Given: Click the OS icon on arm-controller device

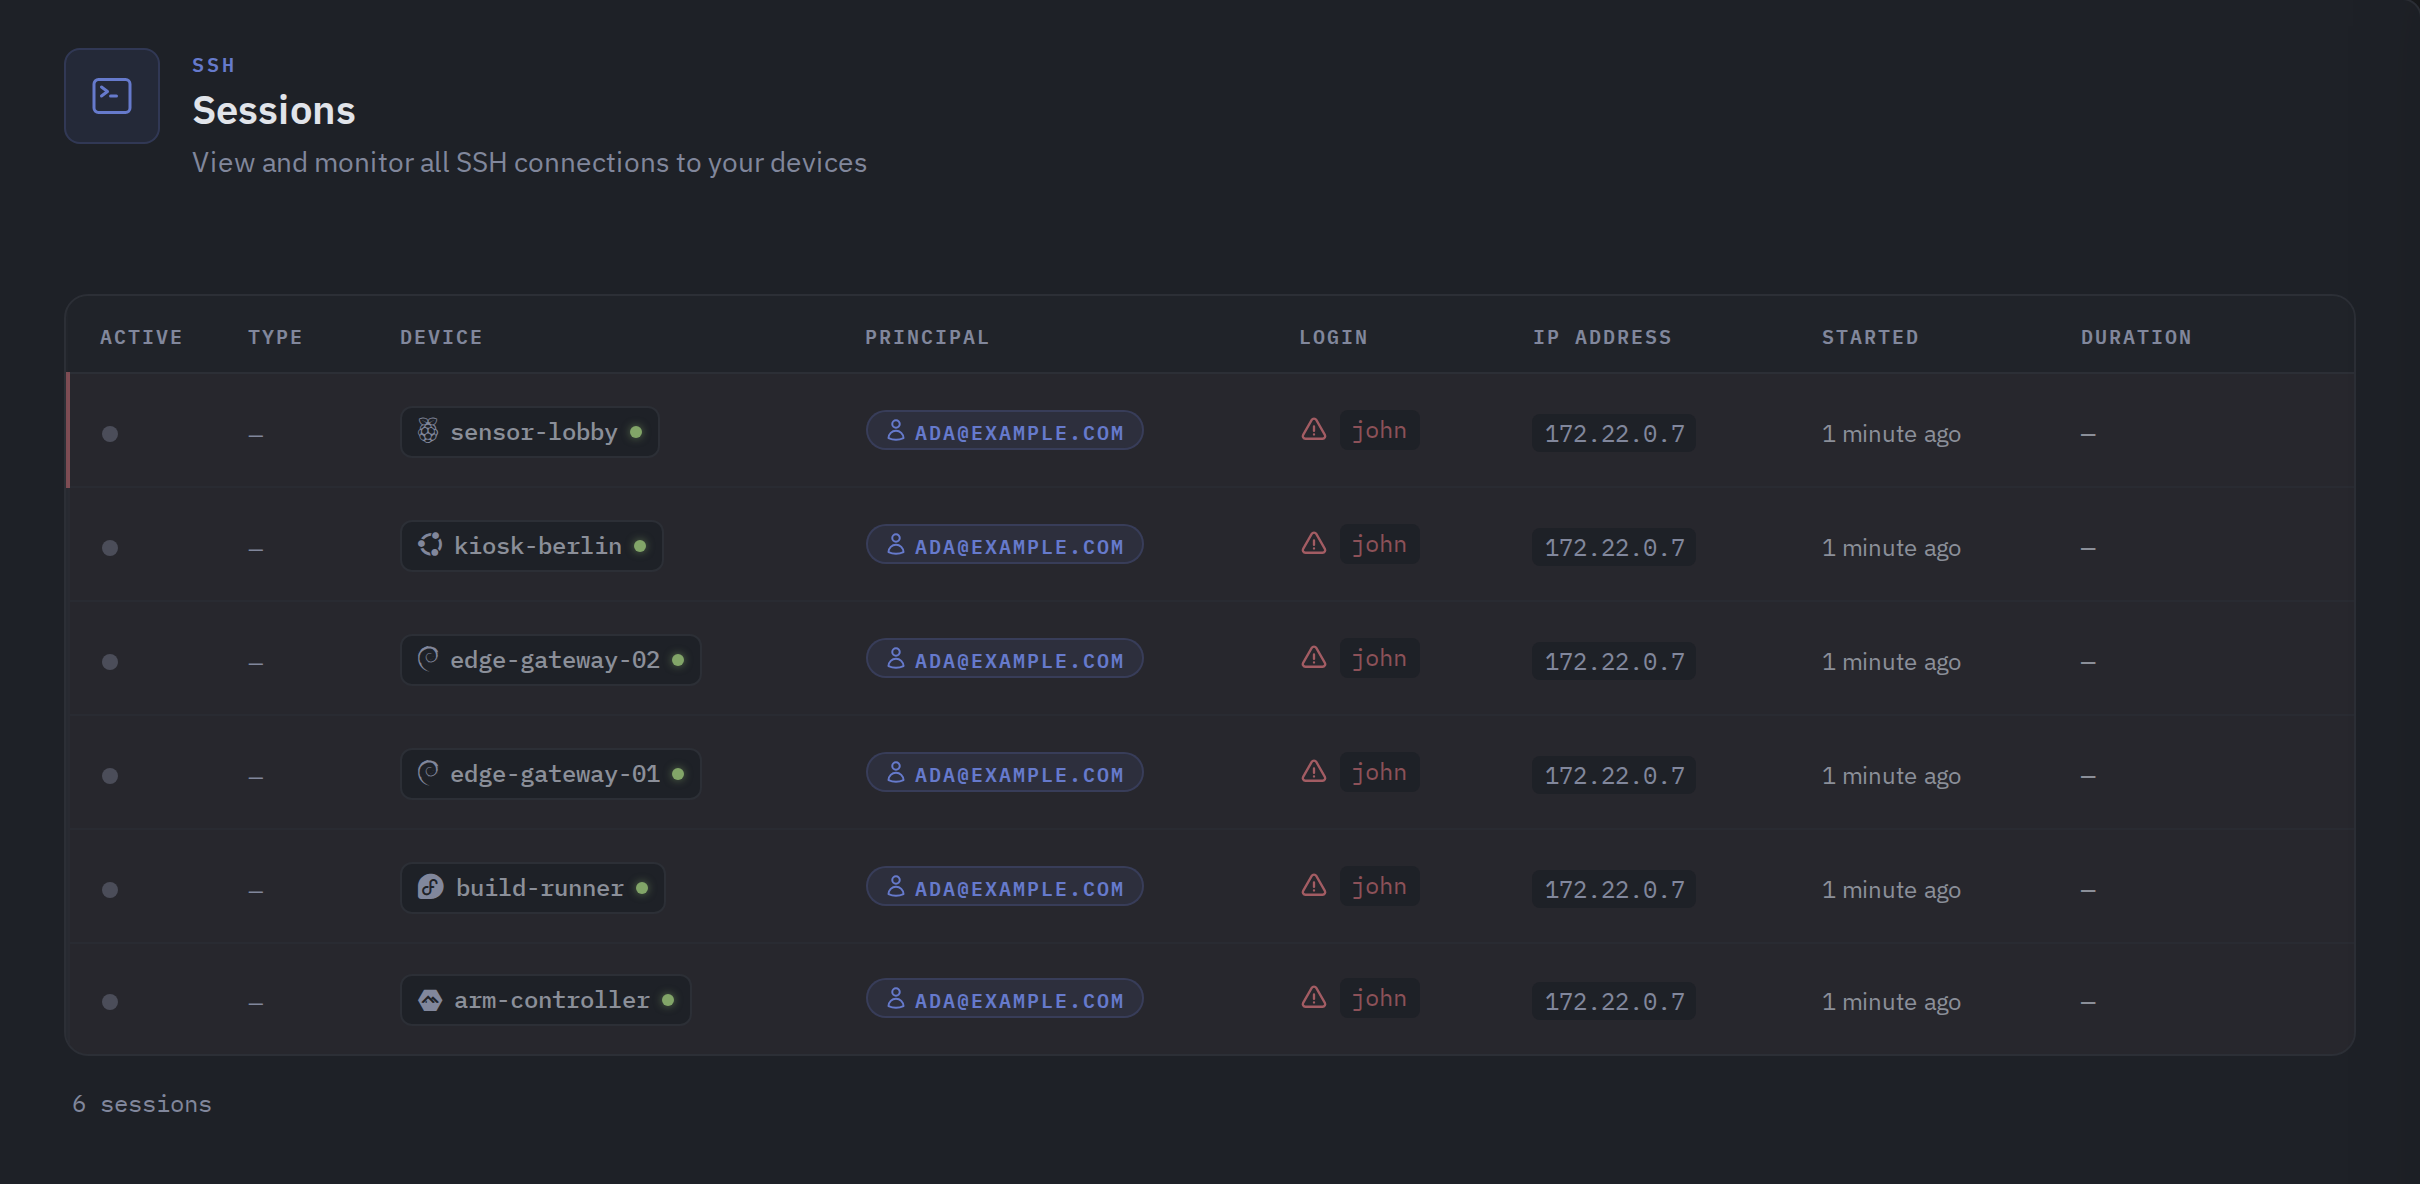Looking at the screenshot, I should 430,1000.
